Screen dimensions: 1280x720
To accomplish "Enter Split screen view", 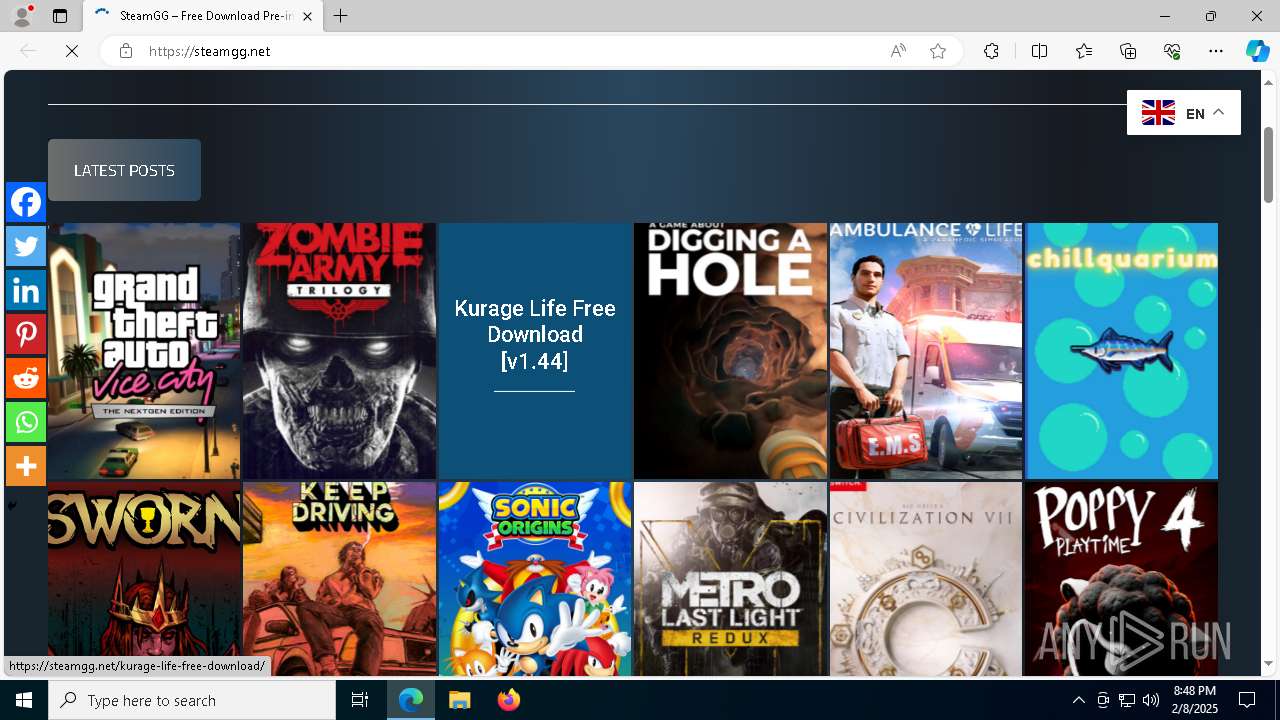I will point(1039,51).
